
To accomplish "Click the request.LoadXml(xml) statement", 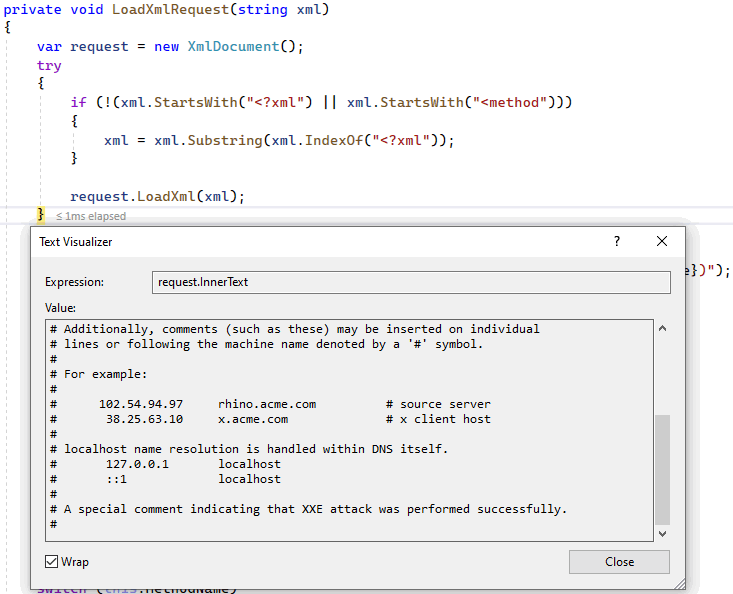I will (x=157, y=196).
